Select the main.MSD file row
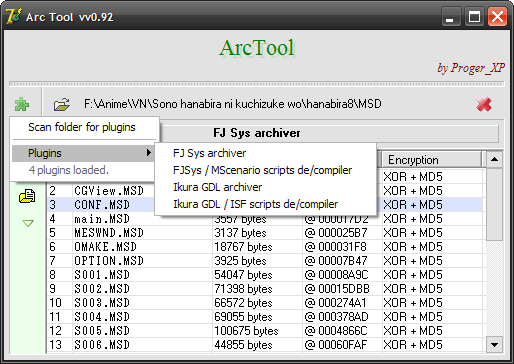This screenshot has height=364, width=514. click(x=265, y=219)
